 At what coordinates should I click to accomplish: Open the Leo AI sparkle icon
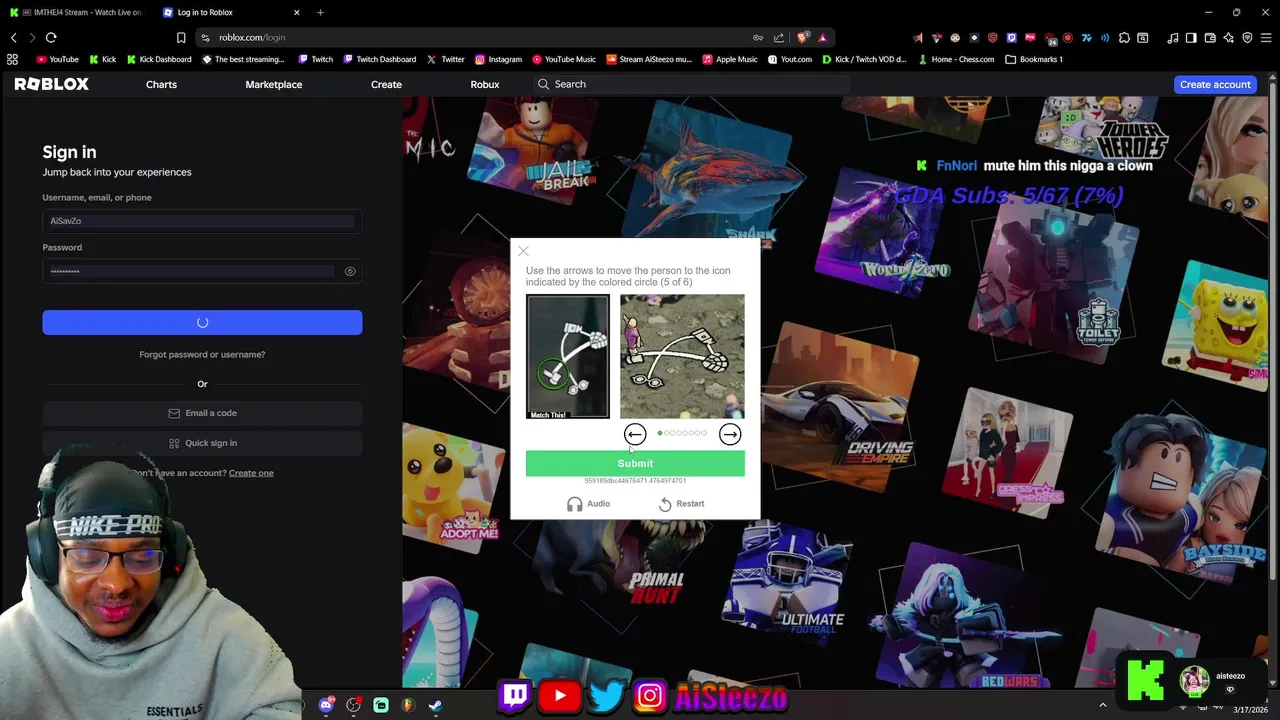(x=1228, y=38)
